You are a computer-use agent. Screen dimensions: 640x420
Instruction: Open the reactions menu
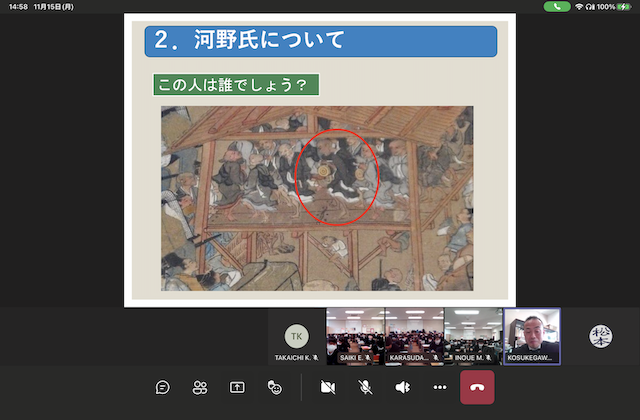point(274,387)
